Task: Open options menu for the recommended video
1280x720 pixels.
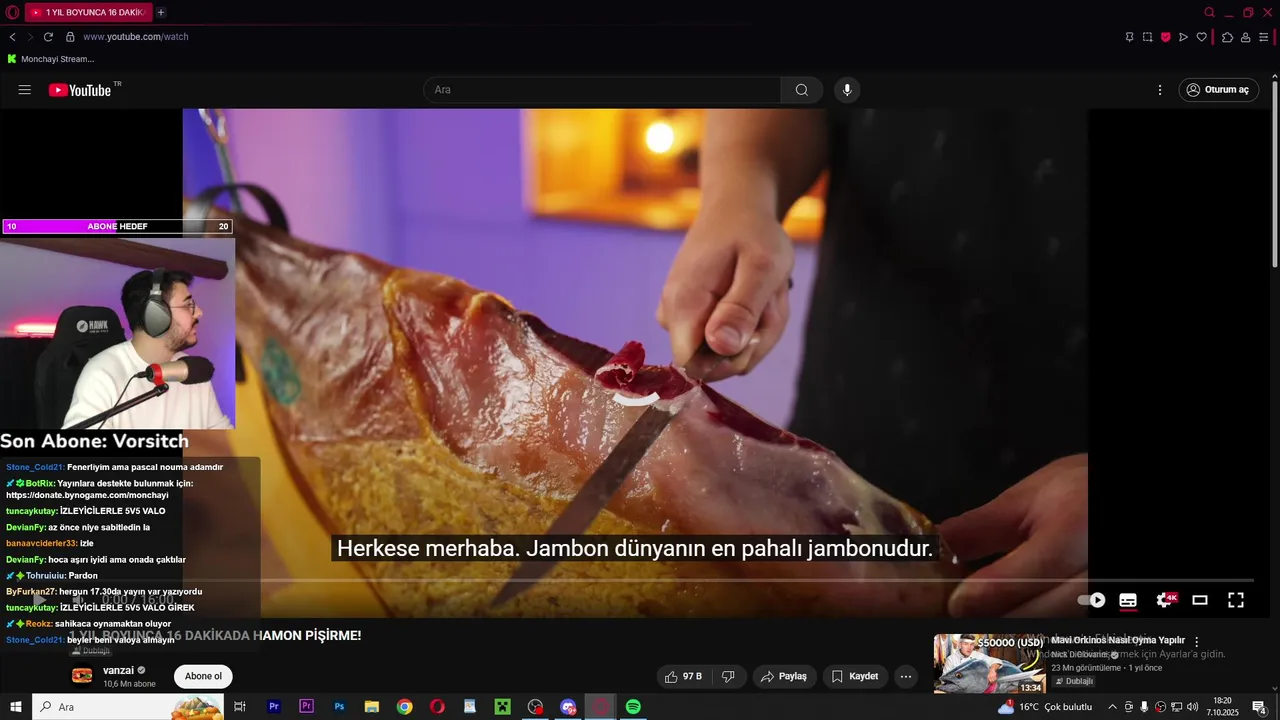Action: tap(1196, 642)
